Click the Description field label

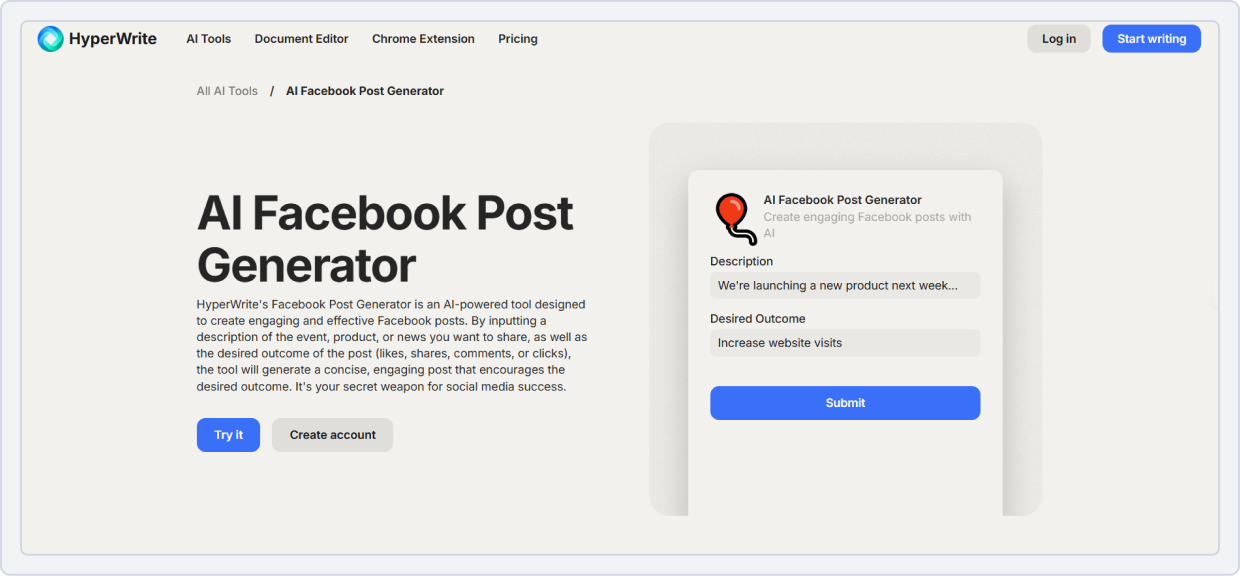(742, 261)
